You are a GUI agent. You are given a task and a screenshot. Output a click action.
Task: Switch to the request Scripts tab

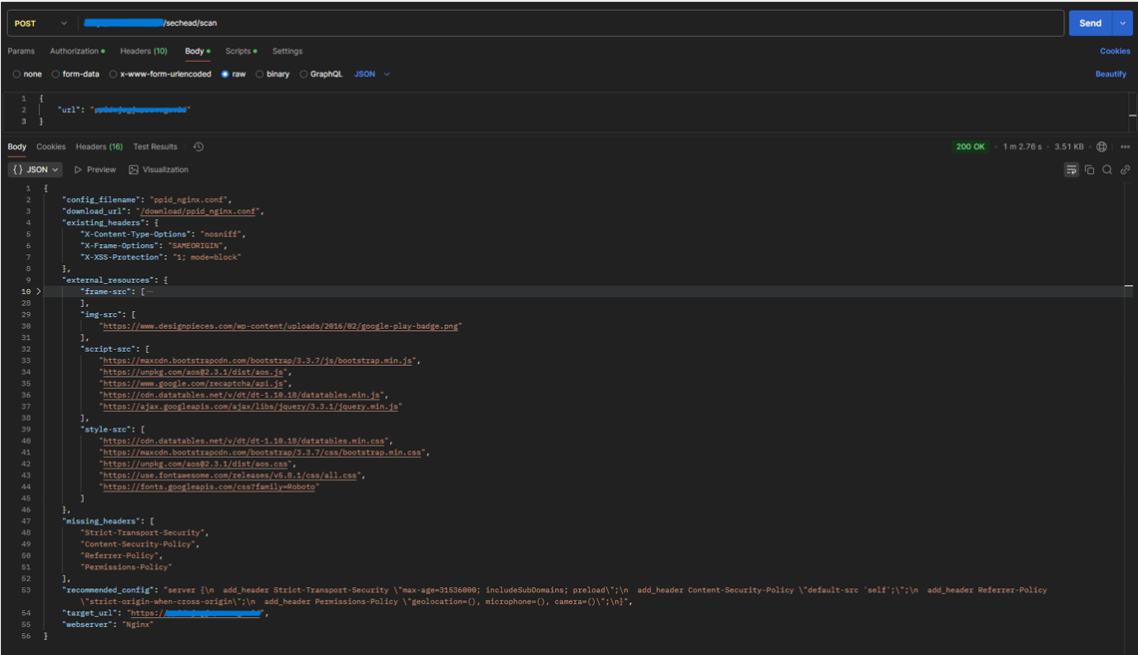coord(238,51)
